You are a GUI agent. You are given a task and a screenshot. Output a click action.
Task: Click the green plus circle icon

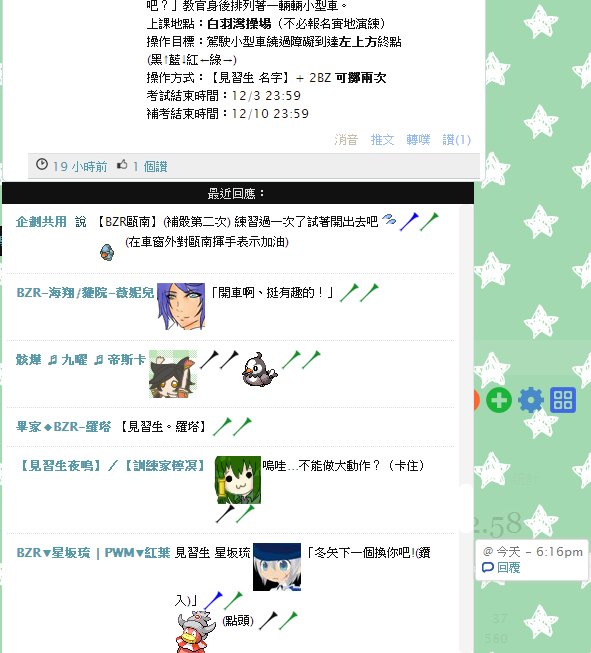pos(499,400)
